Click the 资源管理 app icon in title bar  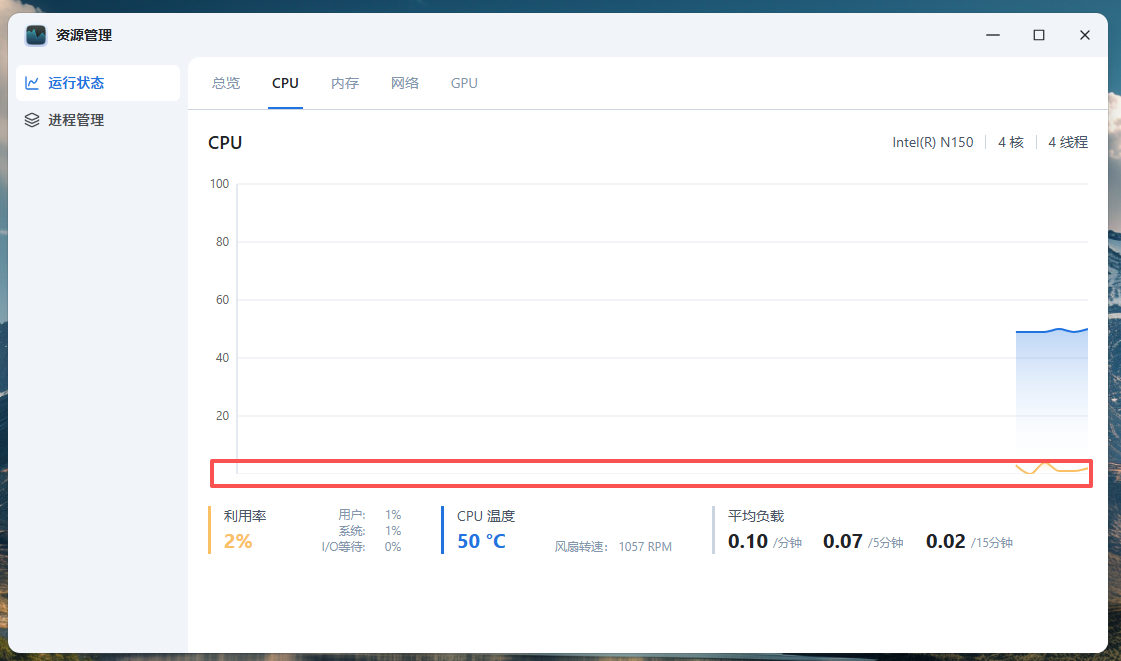36,35
